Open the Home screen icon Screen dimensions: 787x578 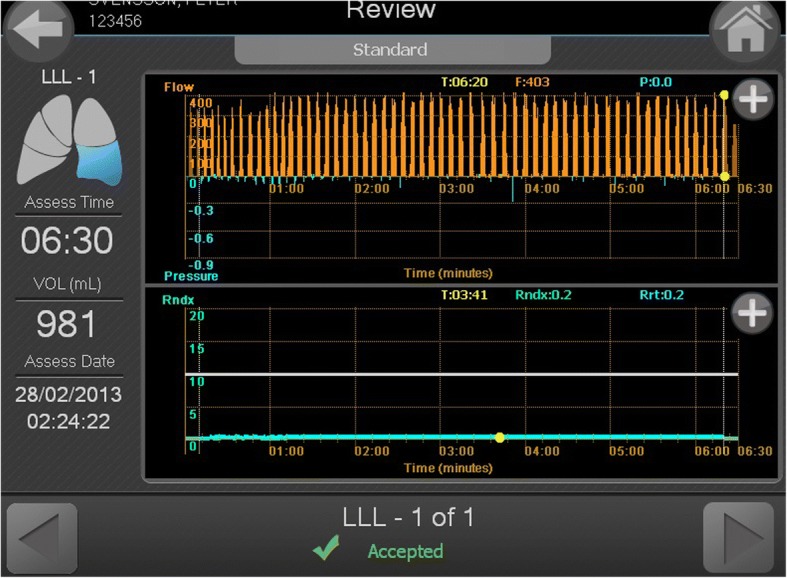point(747,31)
